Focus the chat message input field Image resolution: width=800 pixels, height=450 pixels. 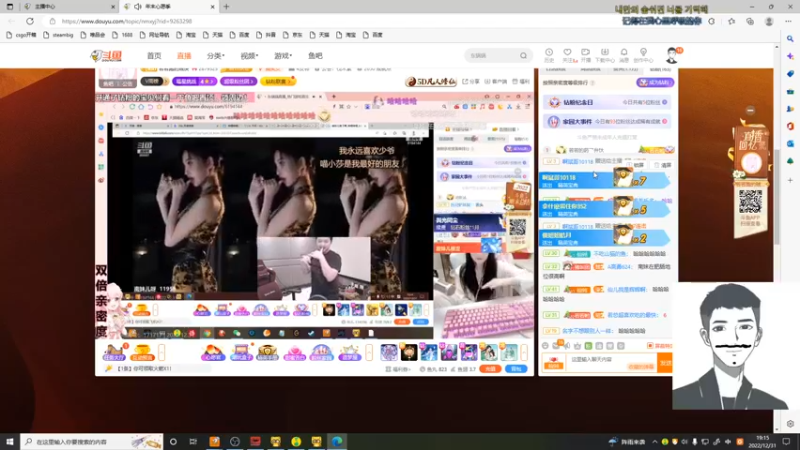[x=611, y=363]
